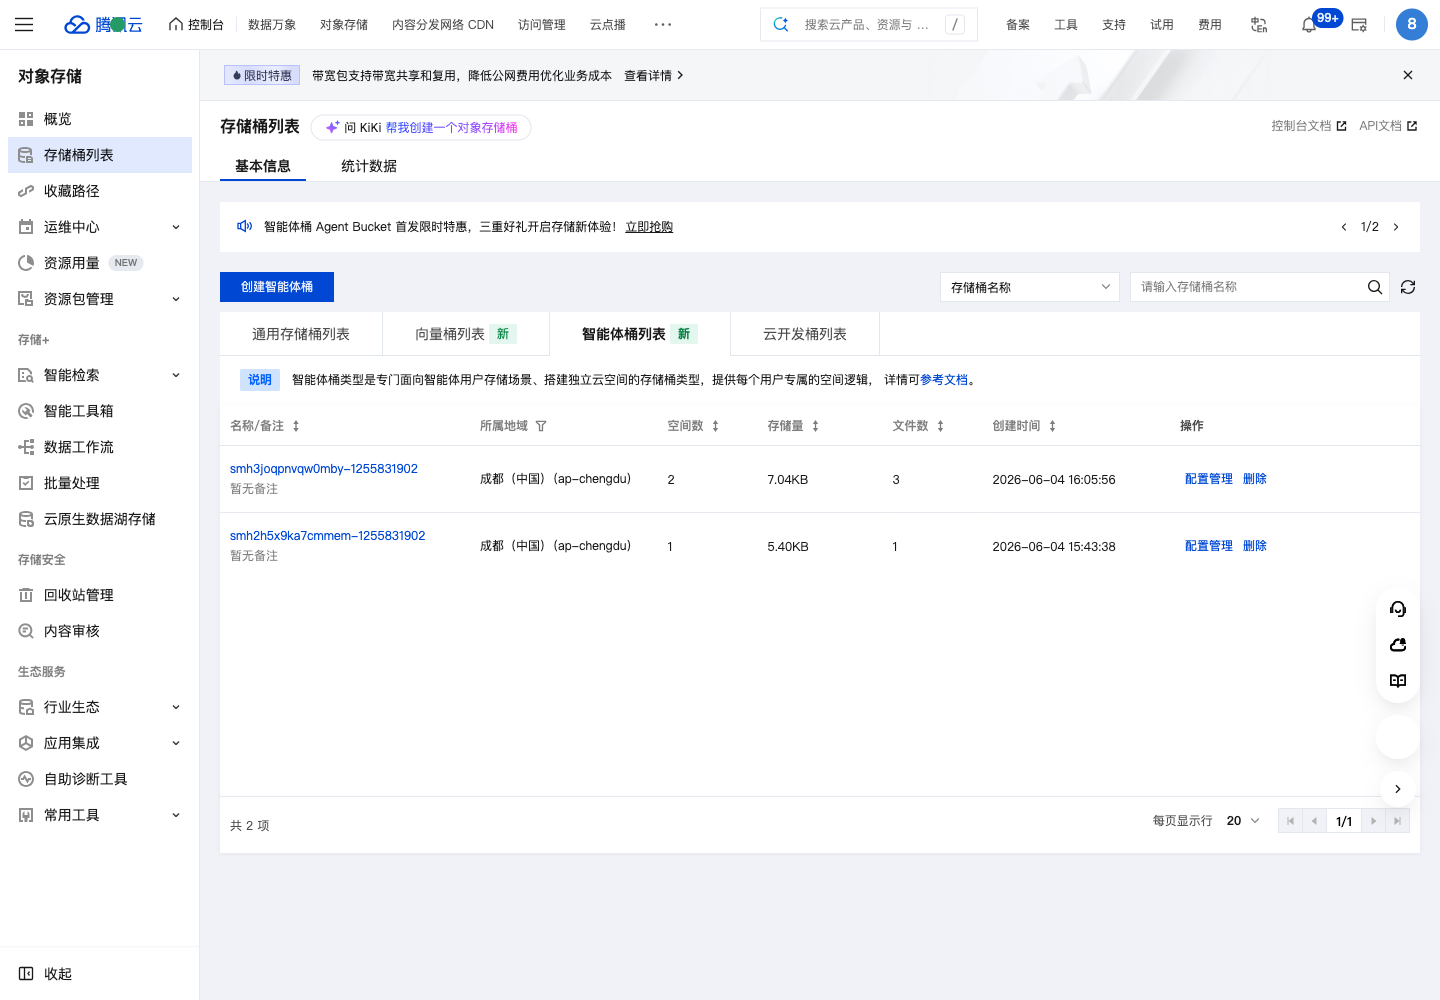The height and width of the screenshot is (1000, 1440).
Task: Open API文档 link
Action: click(1388, 126)
